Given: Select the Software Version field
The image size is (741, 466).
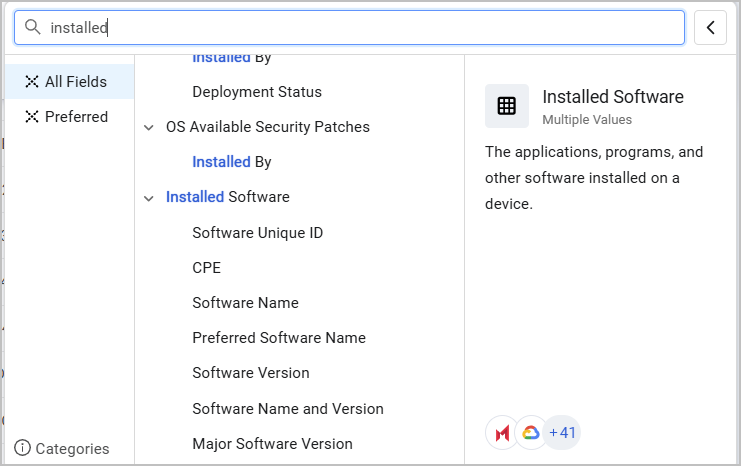Looking at the screenshot, I should click(251, 372).
